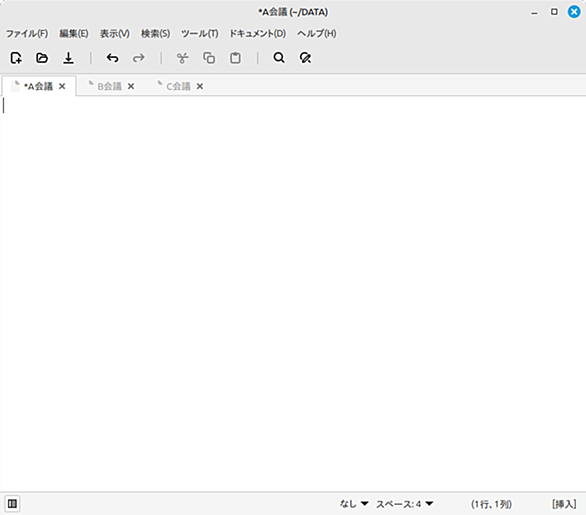Switch to the B会議 tab

click(x=110, y=86)
